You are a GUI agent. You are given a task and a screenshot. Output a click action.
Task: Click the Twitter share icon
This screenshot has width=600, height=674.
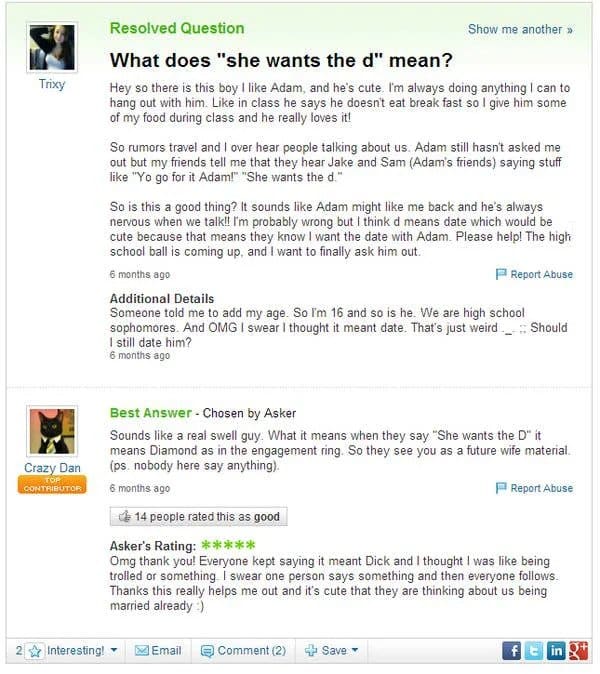(x=533, y=650)
